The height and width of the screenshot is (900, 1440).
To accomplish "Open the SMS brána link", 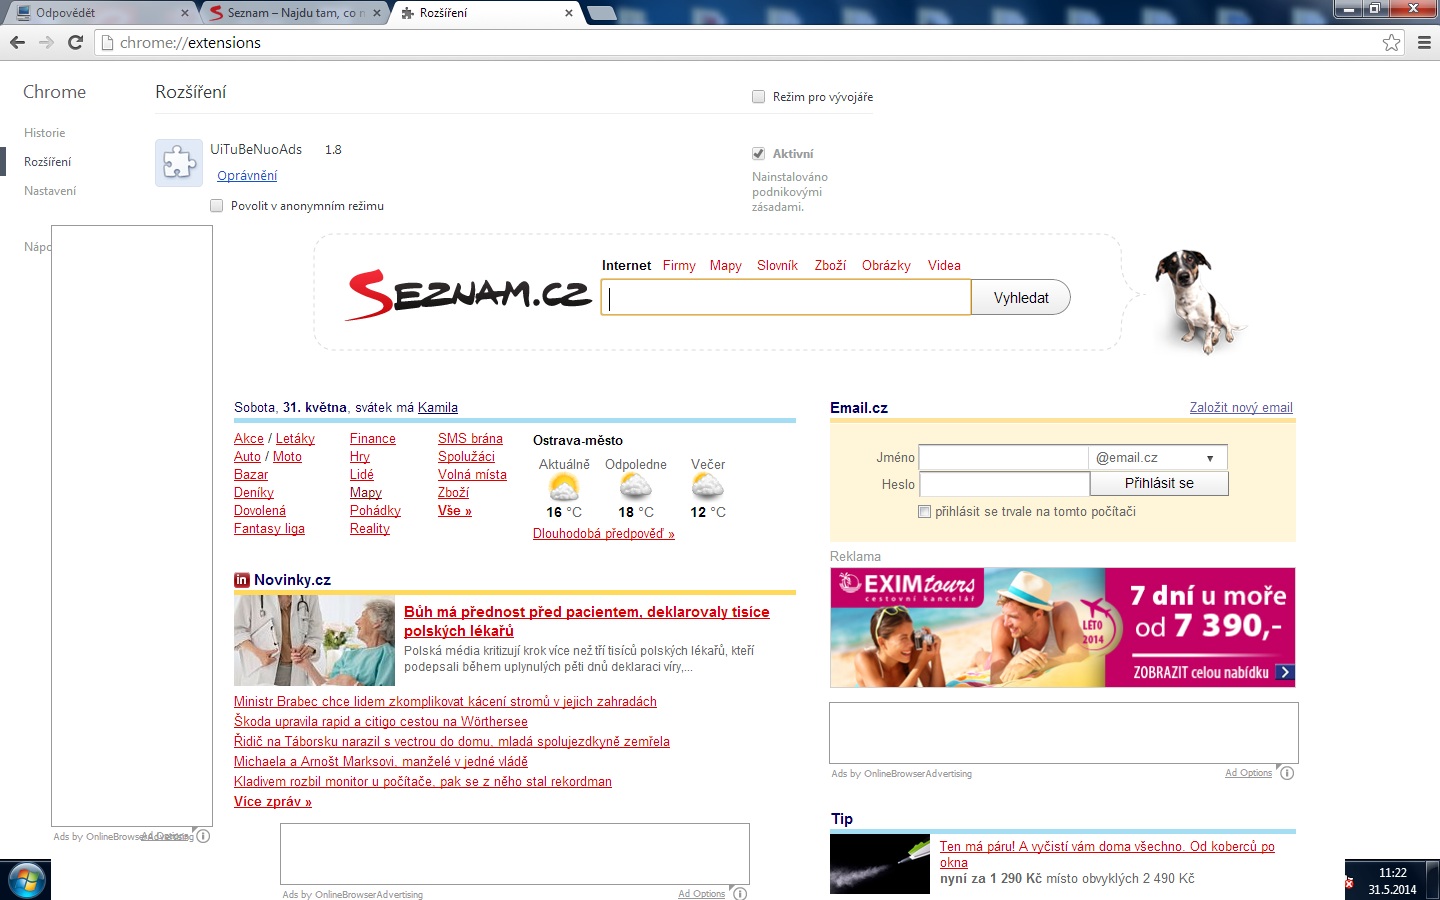I will tap(470, 439).
